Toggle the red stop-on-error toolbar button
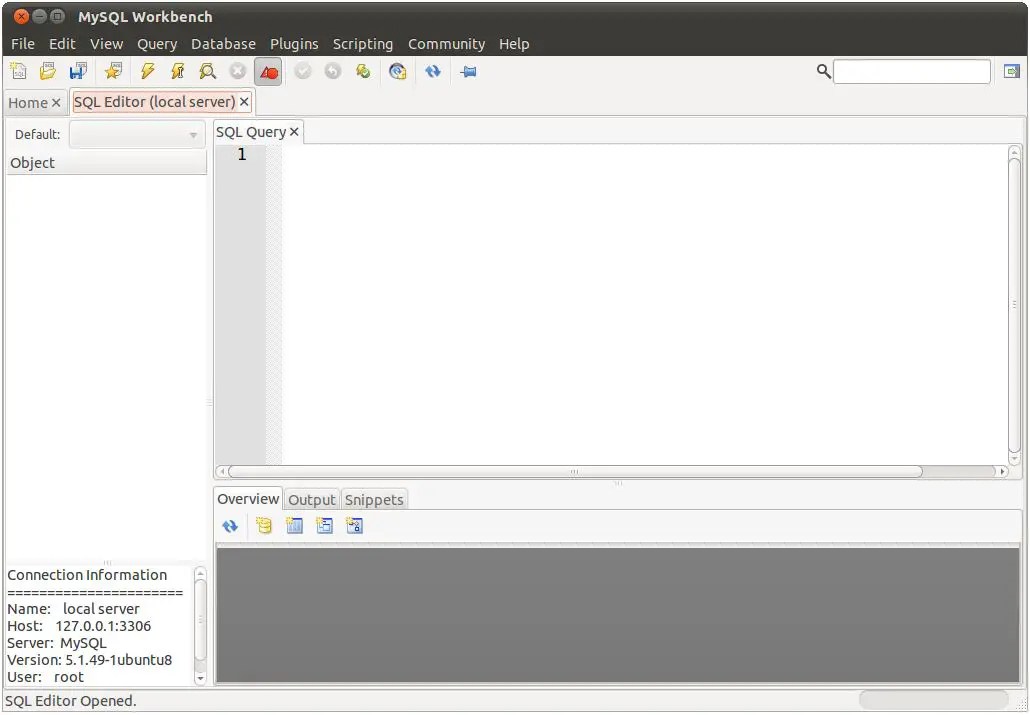 pyautogui.click(x=268, y=72)
